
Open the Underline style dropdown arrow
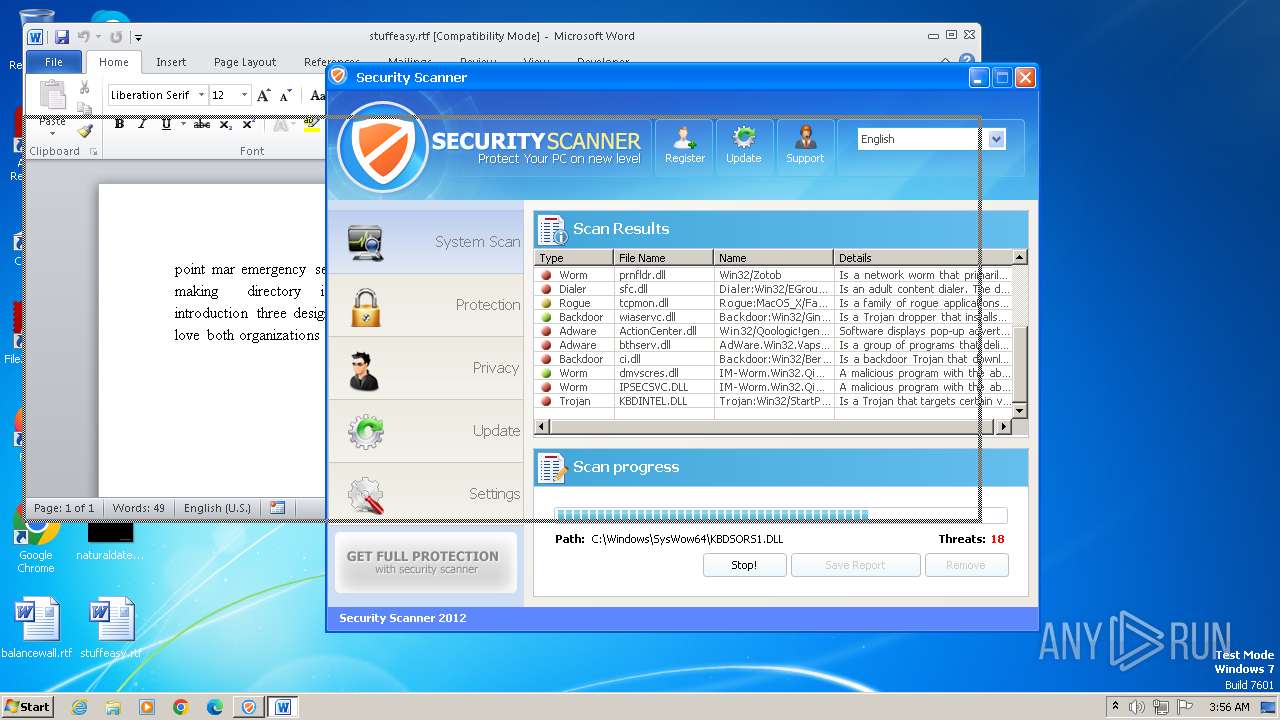[x=181, y=124]
